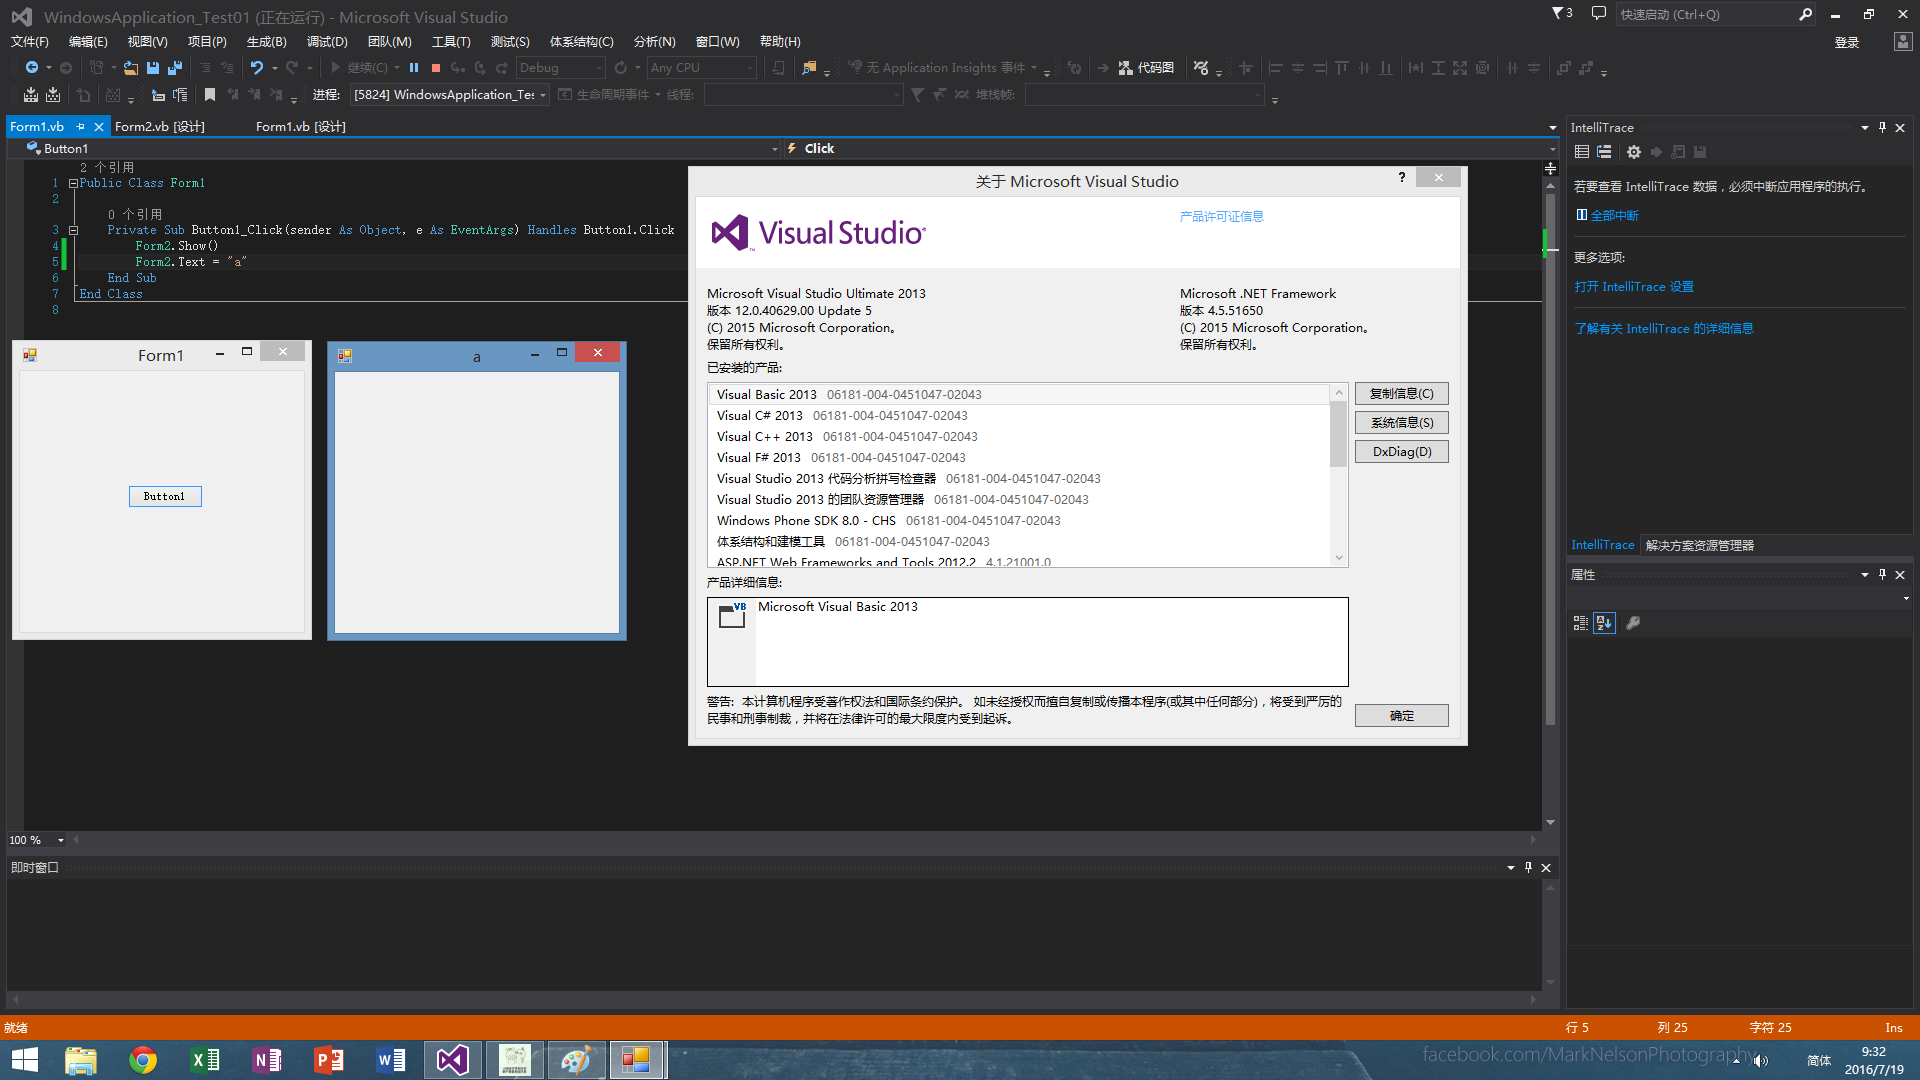1920x1080 pixels.
Task: Pause debugging with the Break All icon
Action: point(414,68)
